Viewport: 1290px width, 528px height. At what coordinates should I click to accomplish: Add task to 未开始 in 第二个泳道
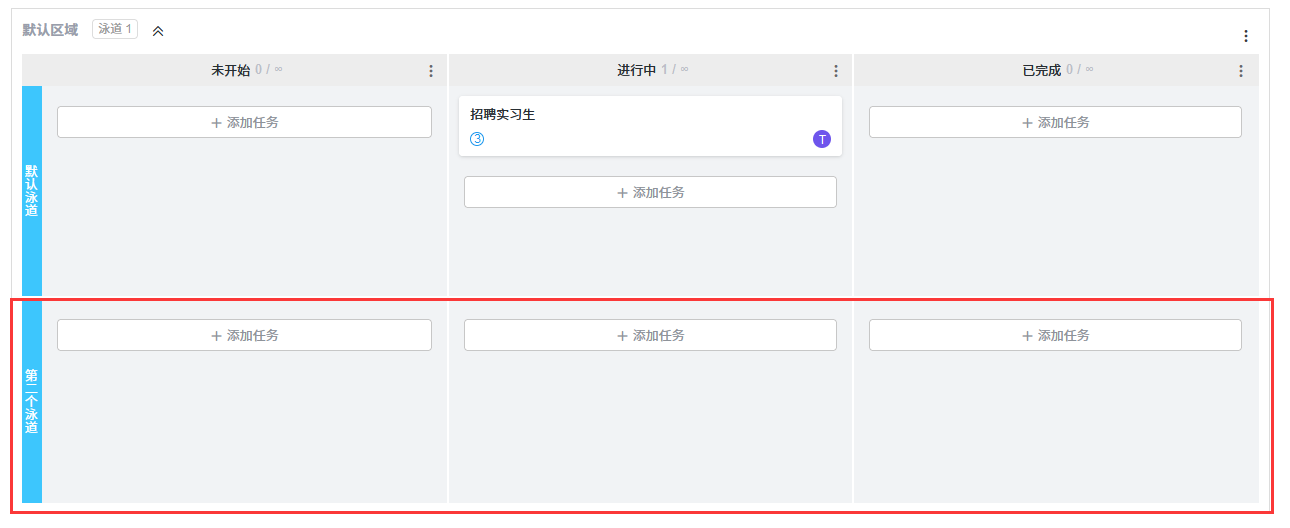tap(244, 335)
